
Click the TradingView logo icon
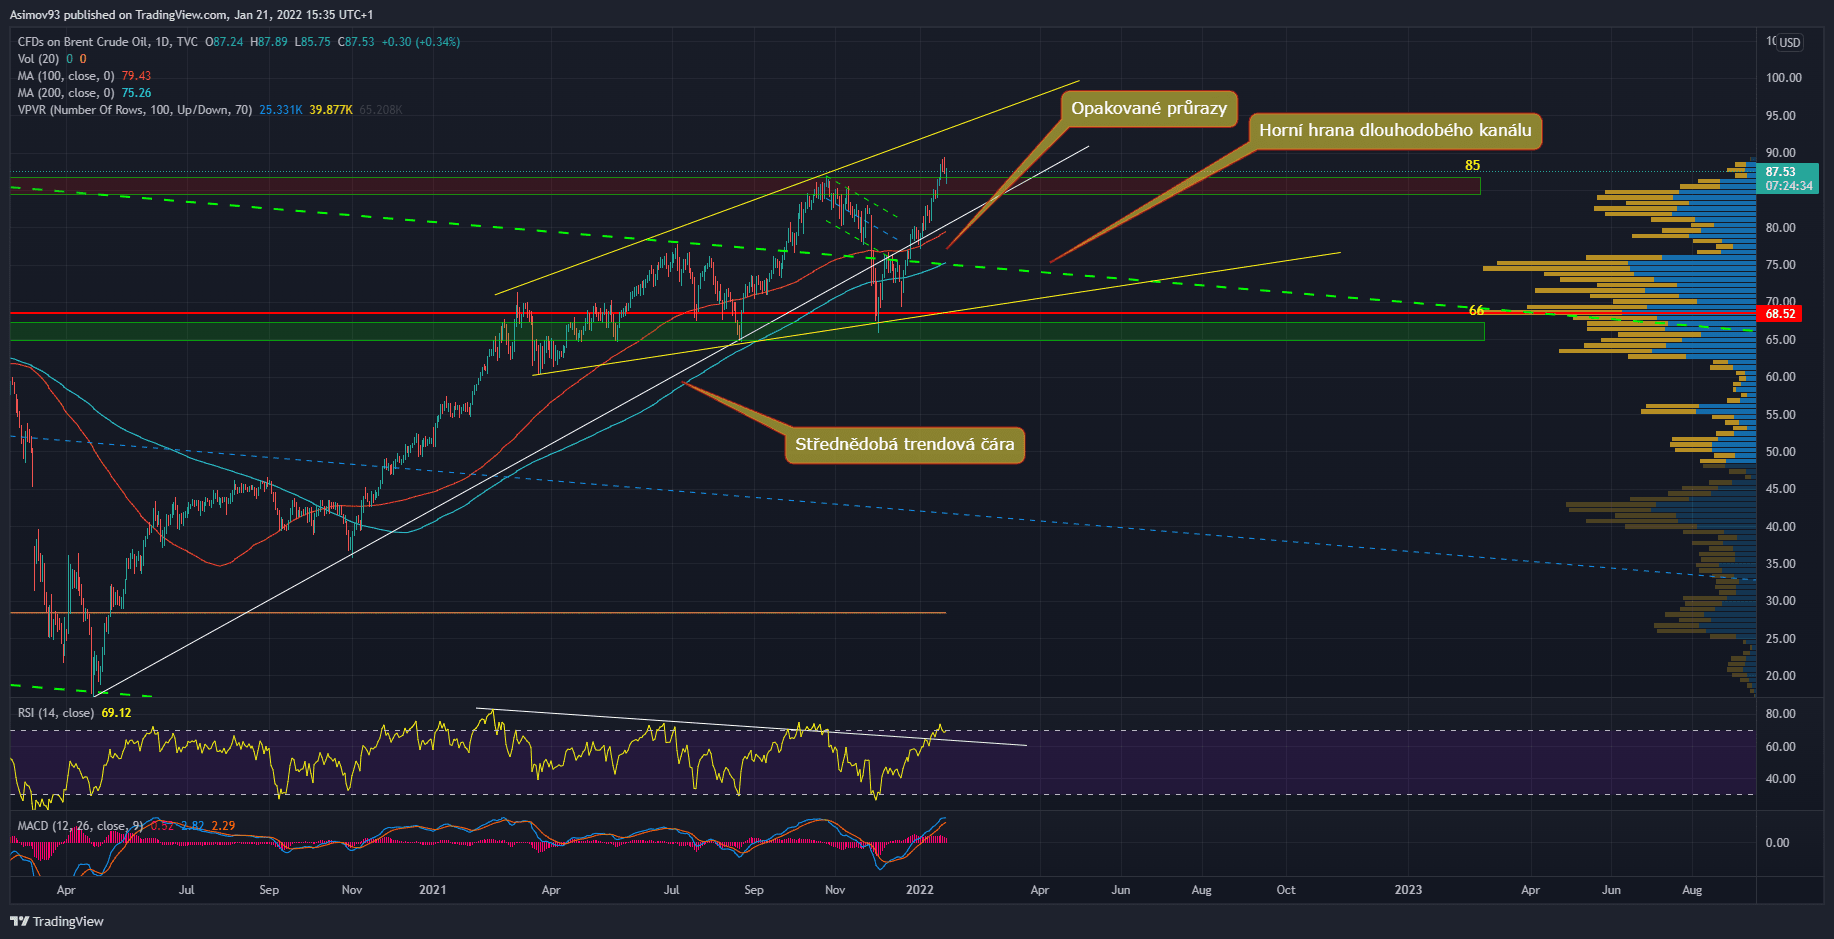coord(19,921)
